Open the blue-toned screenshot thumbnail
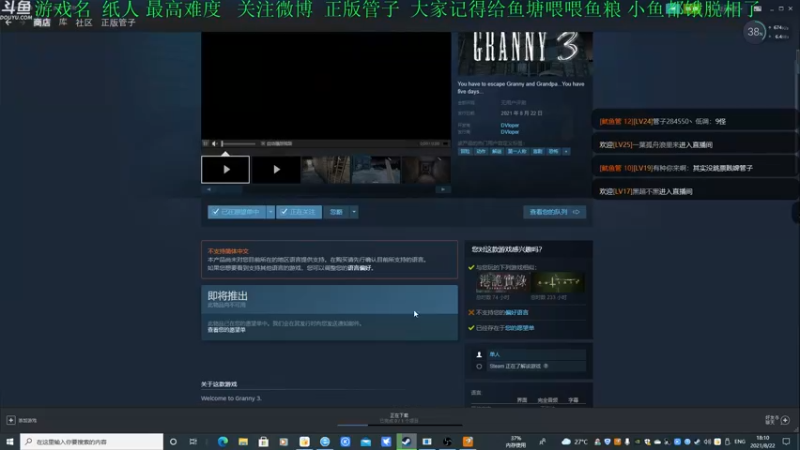Image resolution: width=800 pixels, height=450 pixels. click(x=376, y=169)
